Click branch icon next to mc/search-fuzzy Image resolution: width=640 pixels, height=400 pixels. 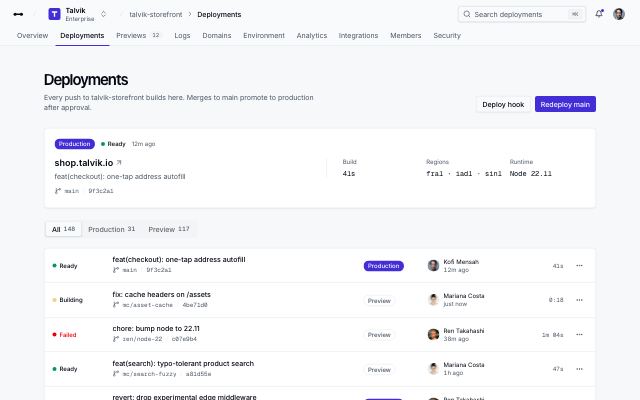point(116,374)
